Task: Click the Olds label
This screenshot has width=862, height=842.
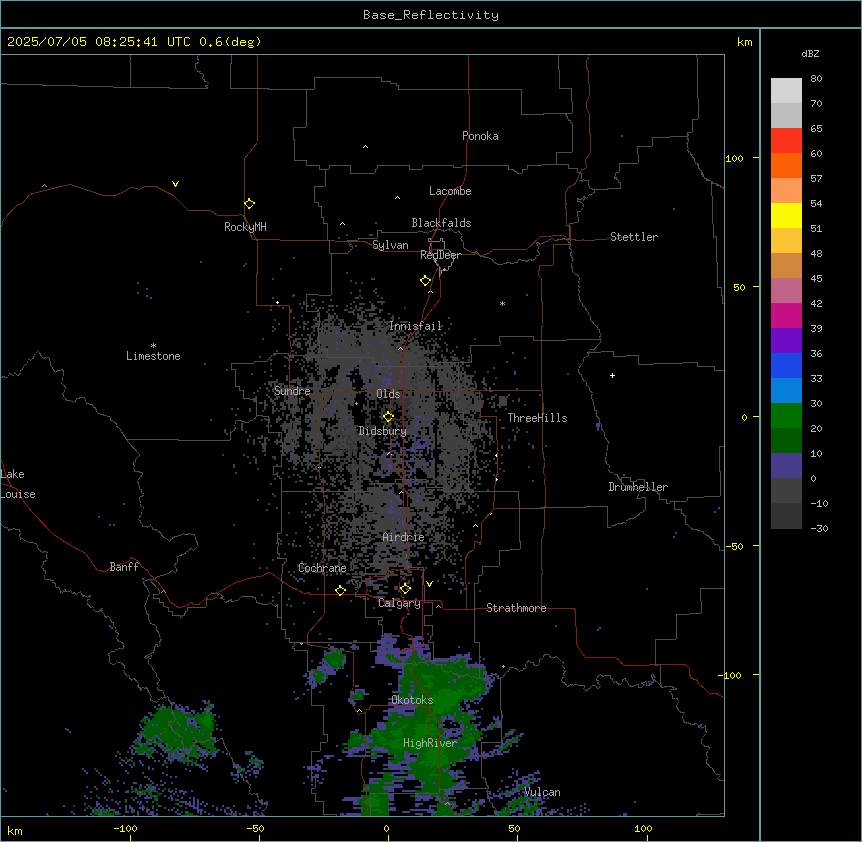Action: click(x=388, y=394)
